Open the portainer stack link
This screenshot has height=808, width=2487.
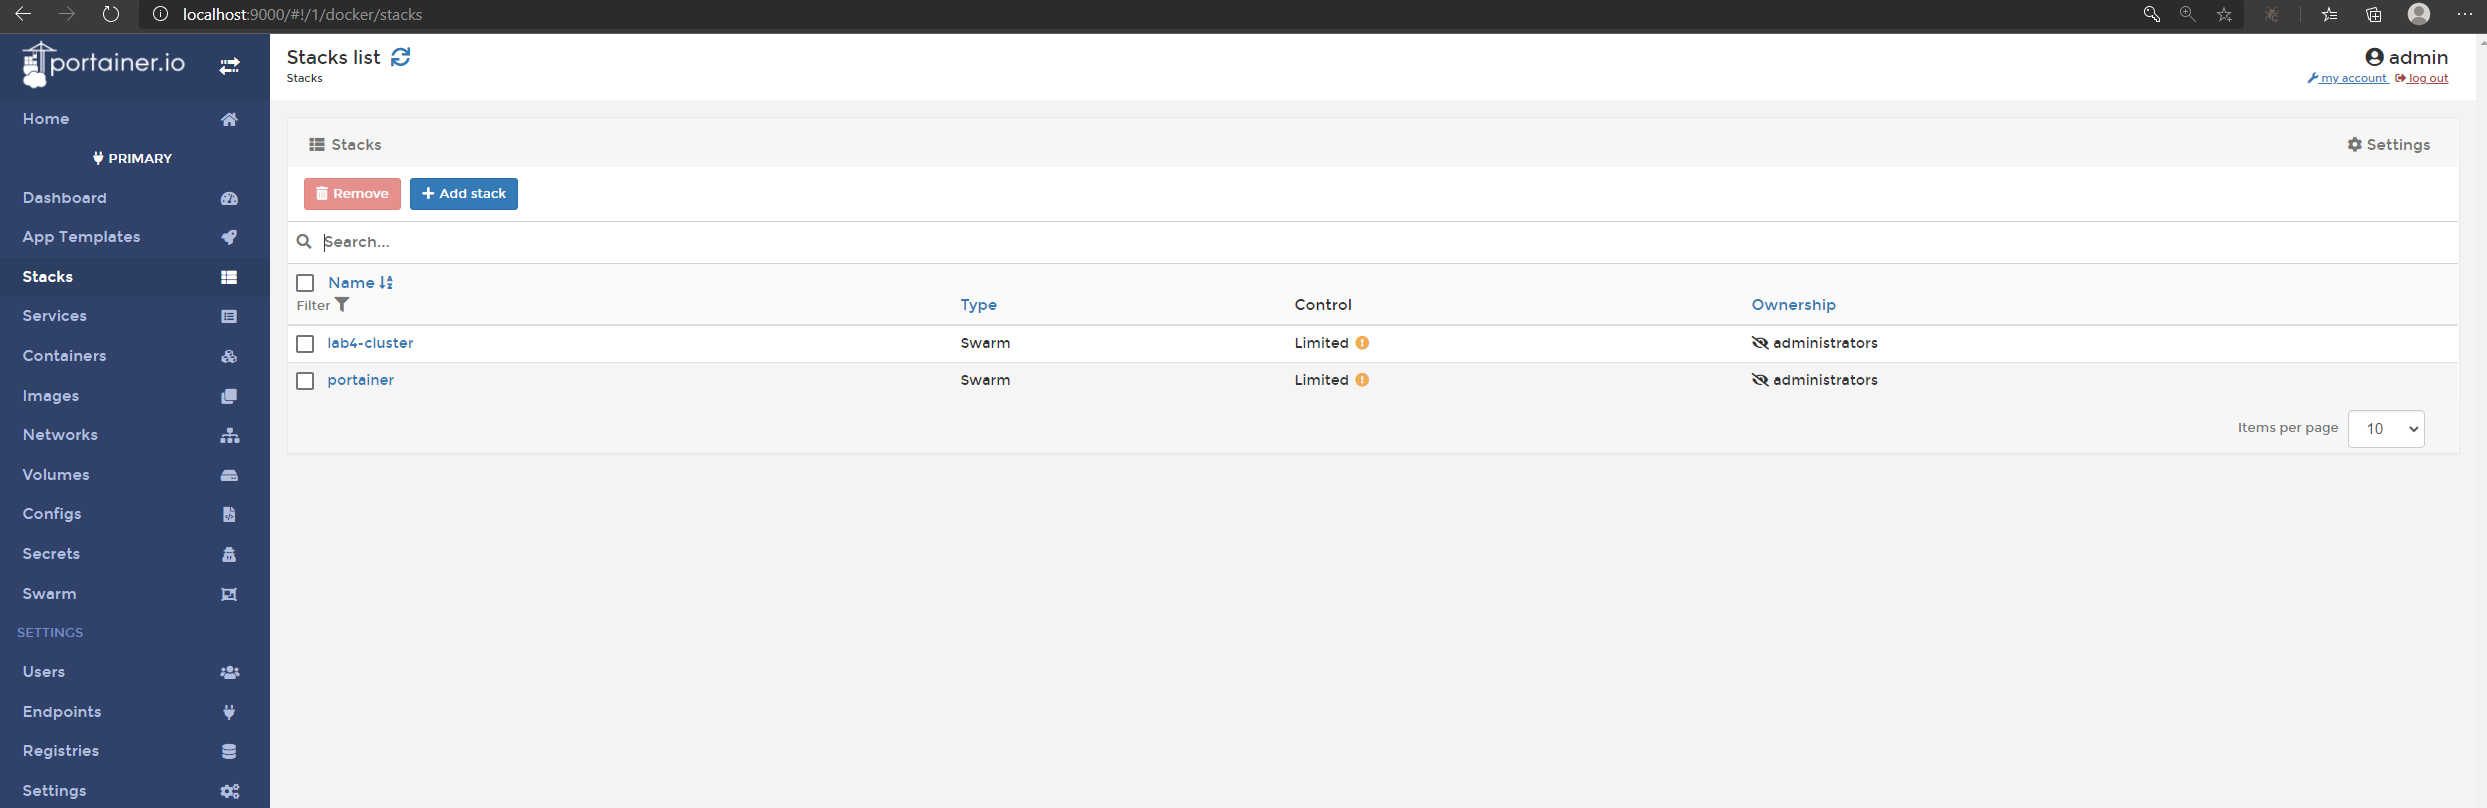click(361, 380)
